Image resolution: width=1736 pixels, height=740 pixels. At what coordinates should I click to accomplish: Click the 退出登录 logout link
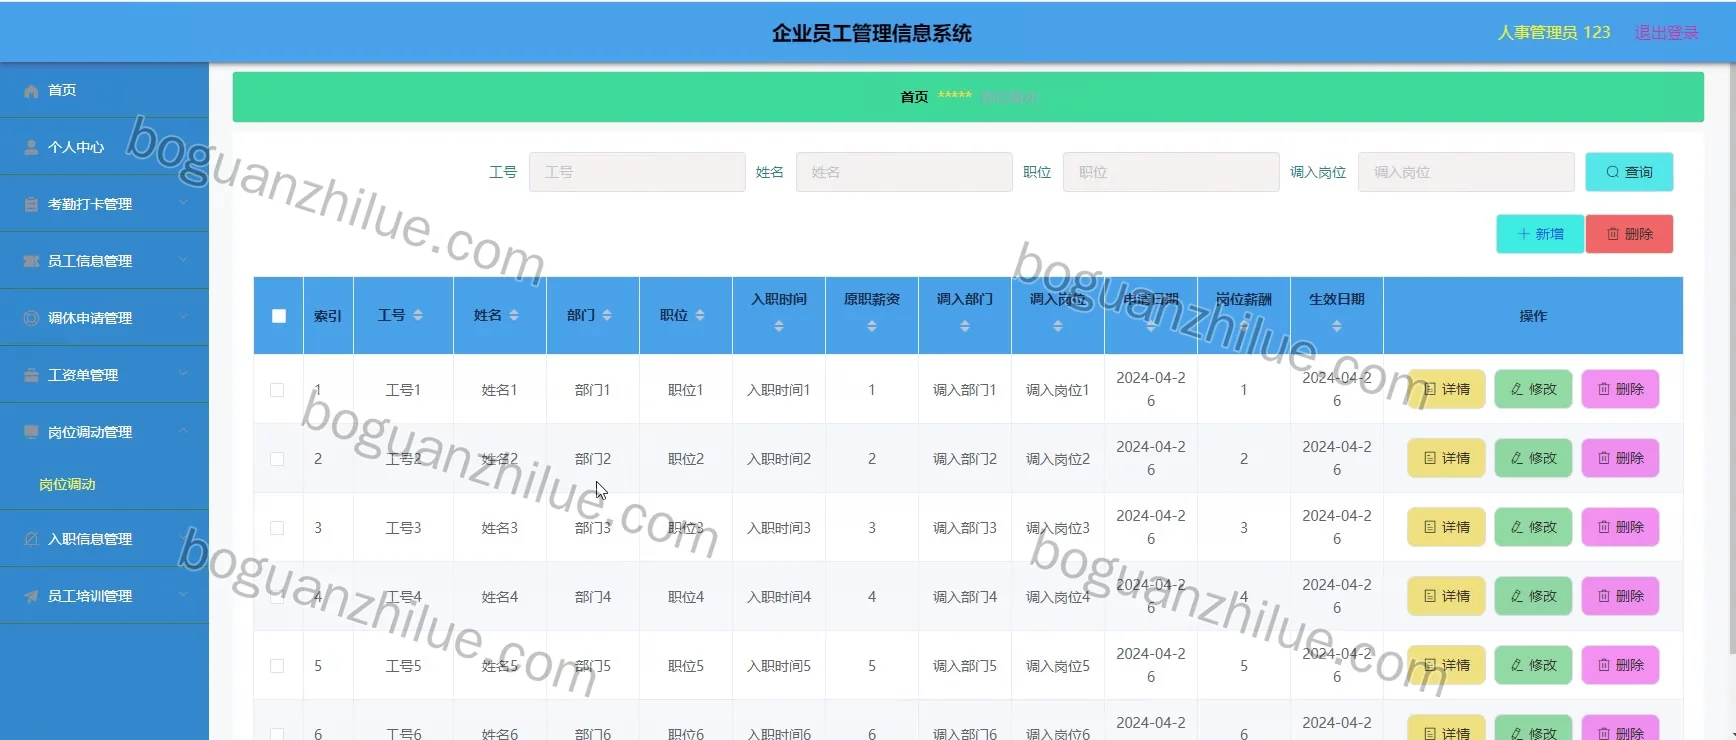click(x=1667, y=32)
